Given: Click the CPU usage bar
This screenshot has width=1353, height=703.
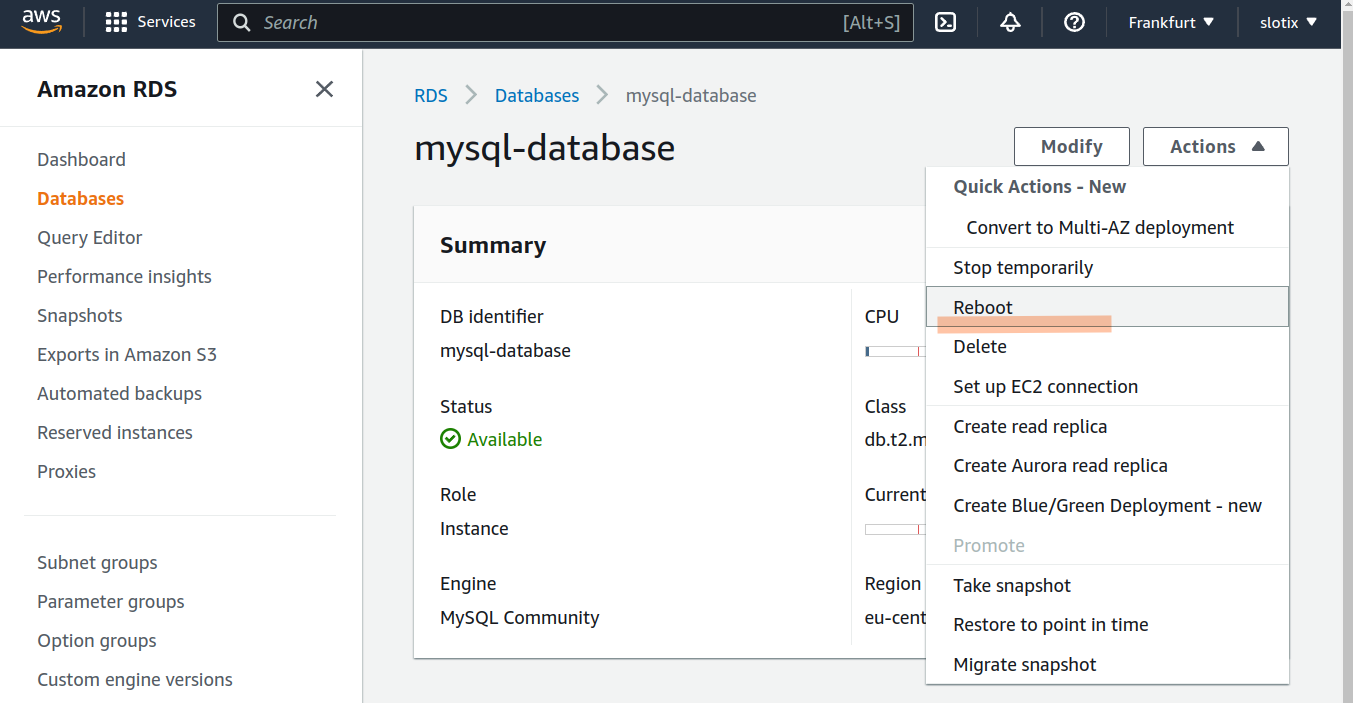Looking at the screenshot, I should (x=895, y=351).
